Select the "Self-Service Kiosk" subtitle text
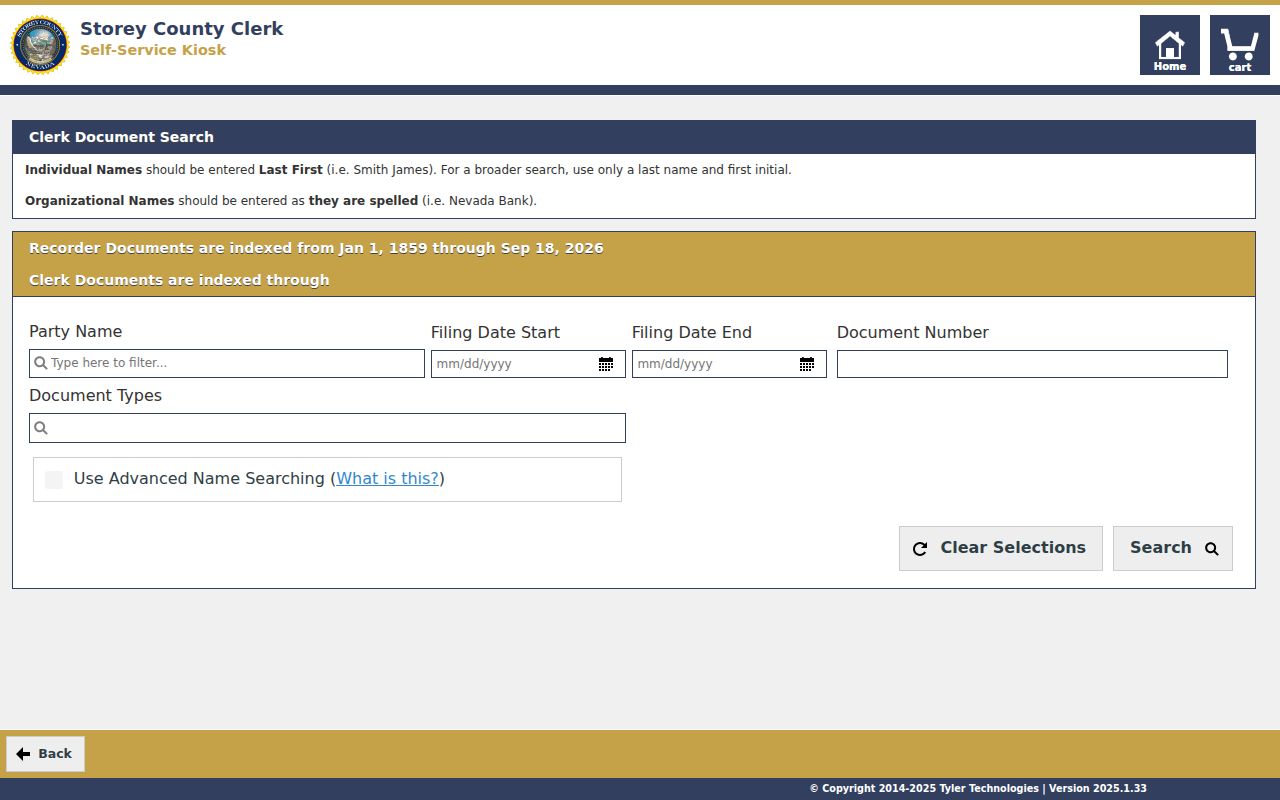Viewport: 1280px width, 800px height. (x=153, y=50)
